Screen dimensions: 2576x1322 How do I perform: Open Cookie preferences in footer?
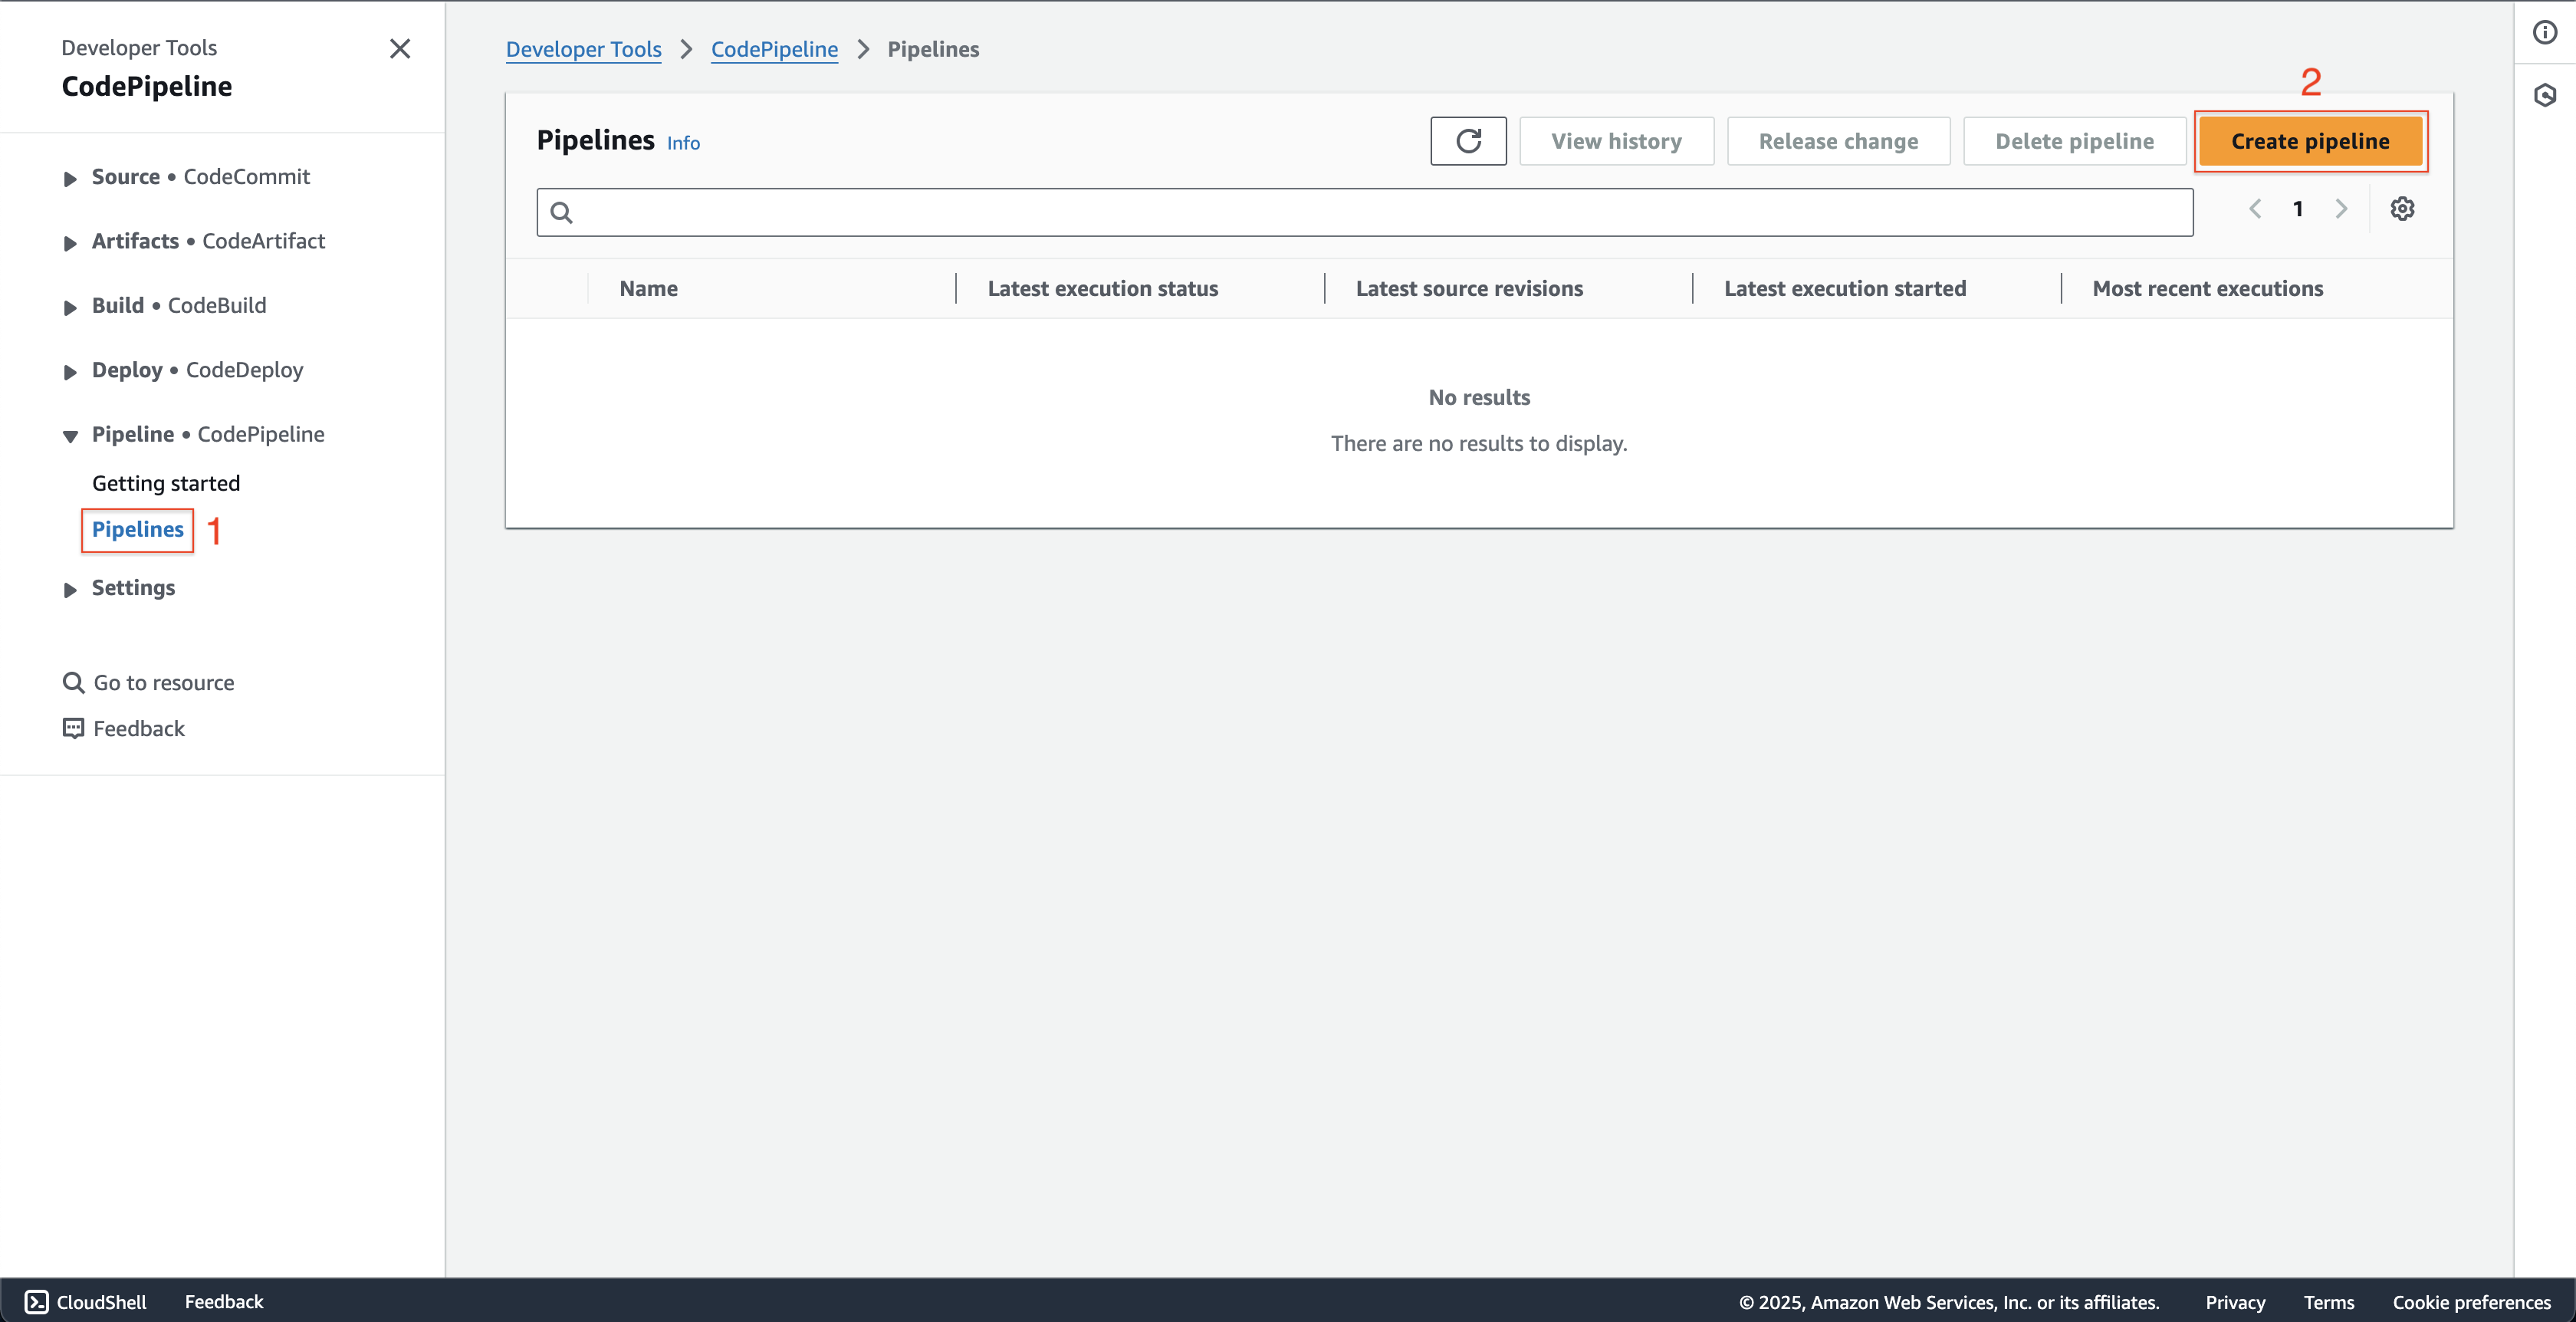pos(2471,1302)
